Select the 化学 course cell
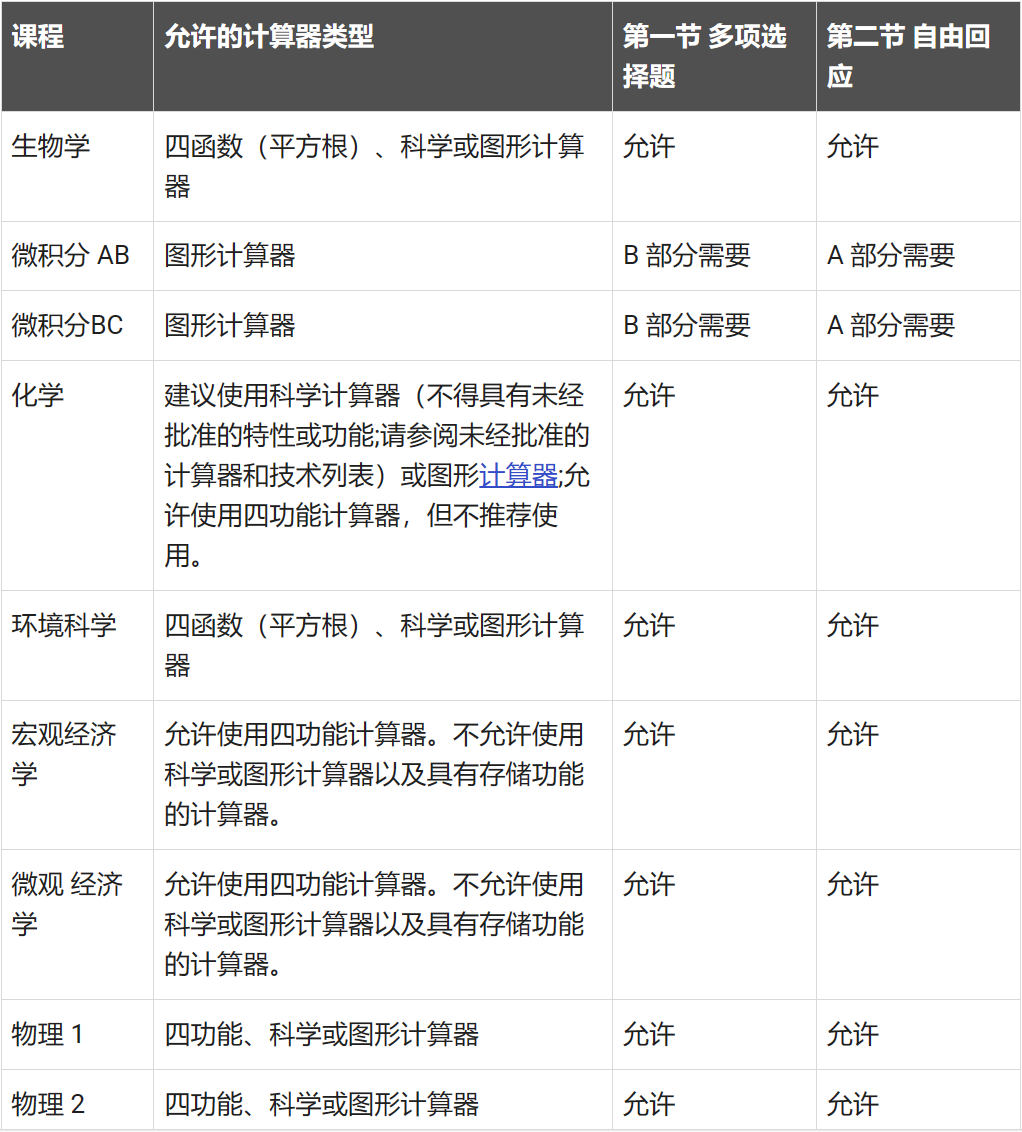 [x=38, y=395]
